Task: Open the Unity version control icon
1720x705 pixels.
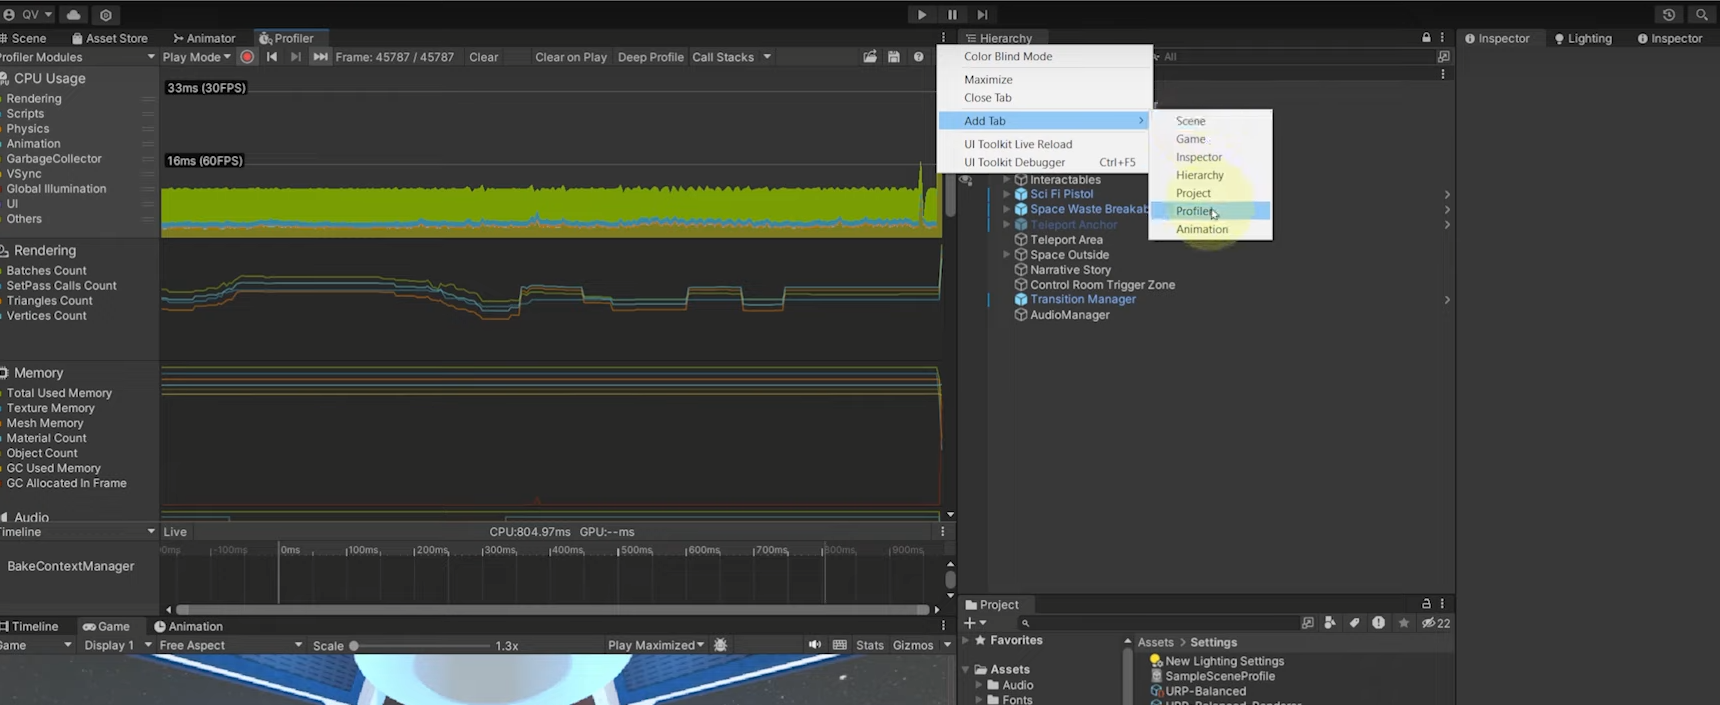Action: [106, 15]
